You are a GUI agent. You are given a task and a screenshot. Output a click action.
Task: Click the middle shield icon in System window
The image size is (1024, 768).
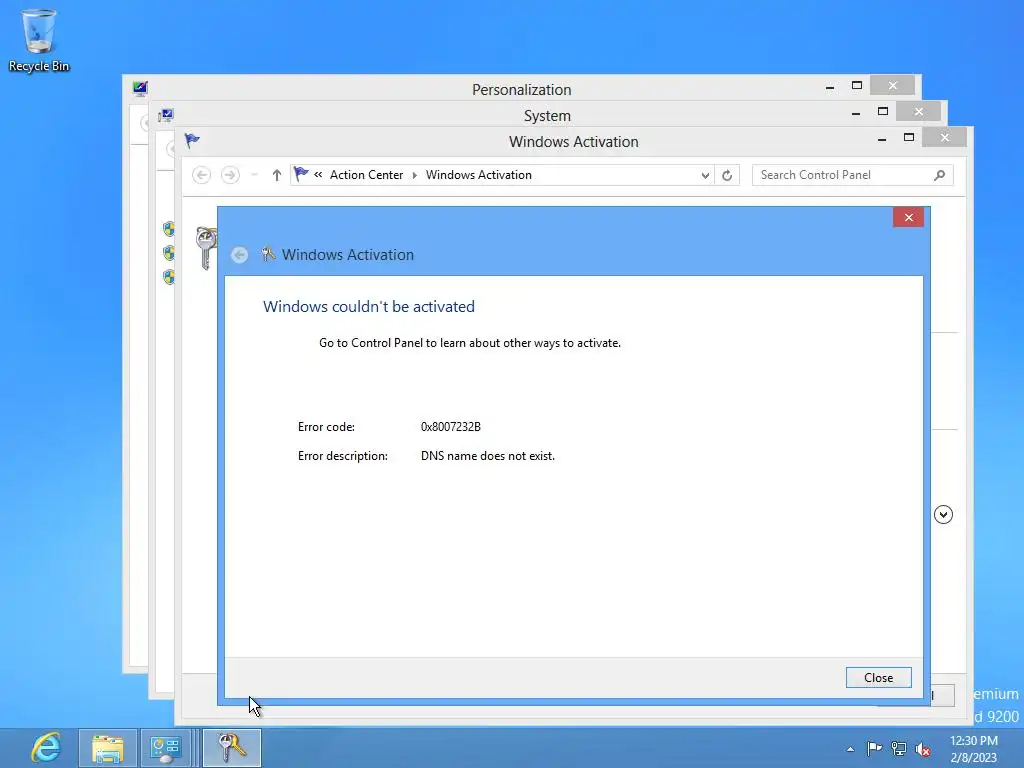pyautogui.click(x=168, y=253)
